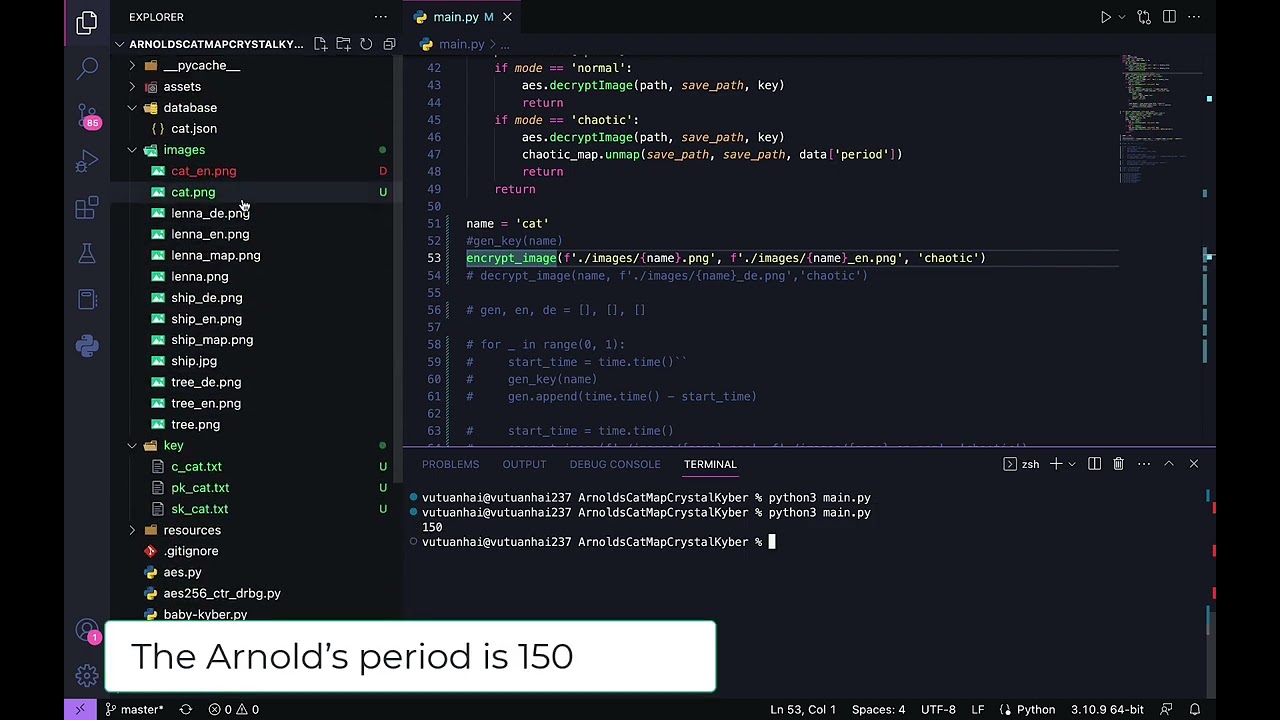Switch to the PROBLEMS tab
Image resolution: width=1280 pixels, height=720 pixels.
click(x=450, y=464)
